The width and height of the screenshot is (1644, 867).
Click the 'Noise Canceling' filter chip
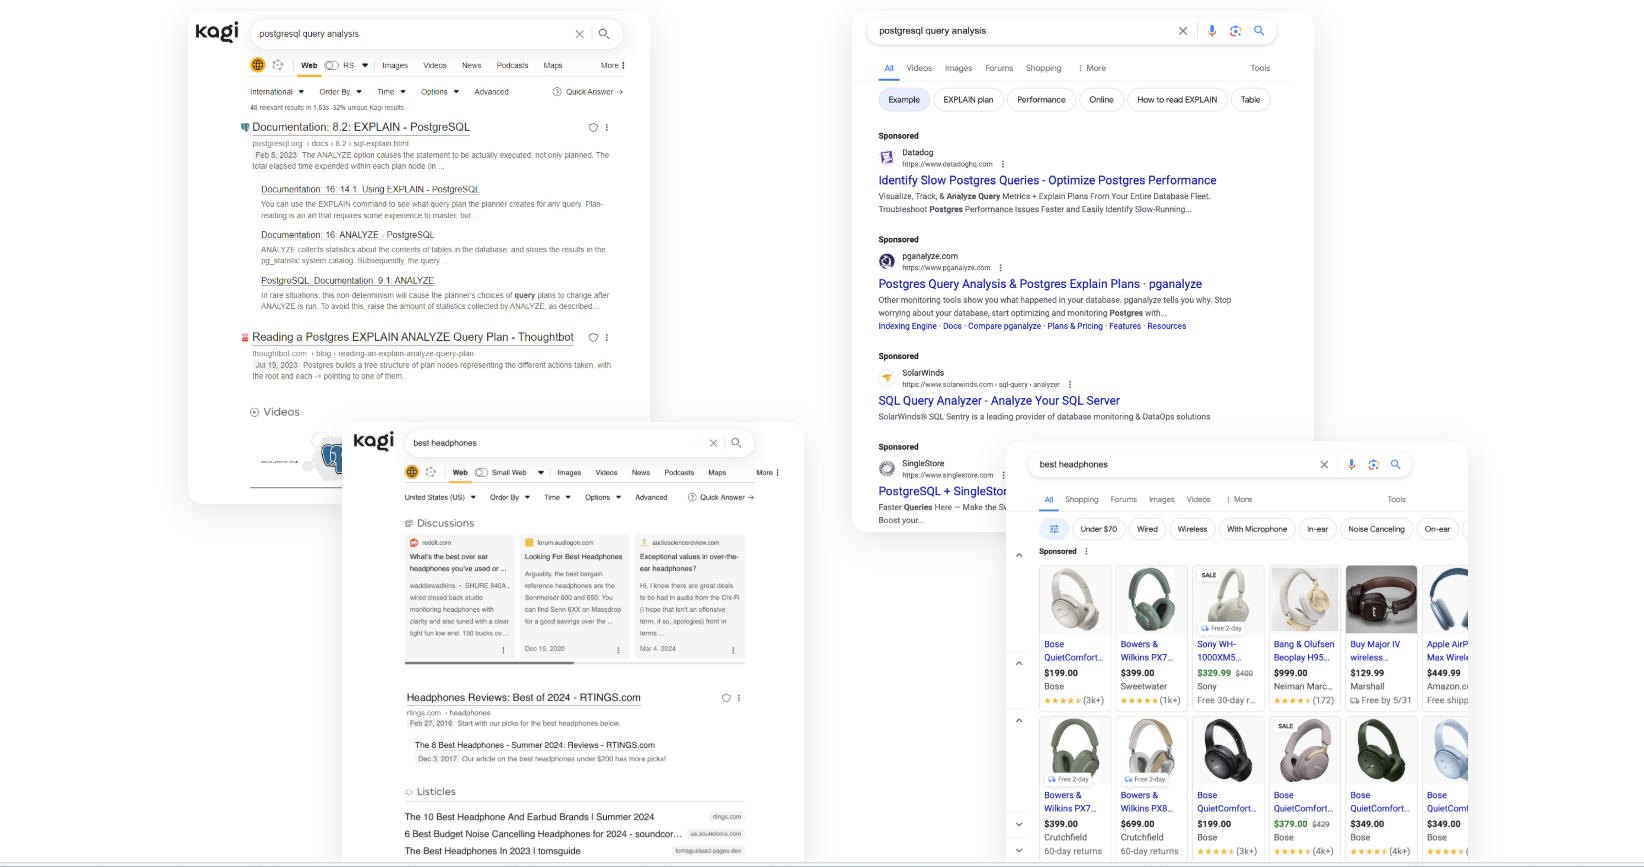(1375, 529)
